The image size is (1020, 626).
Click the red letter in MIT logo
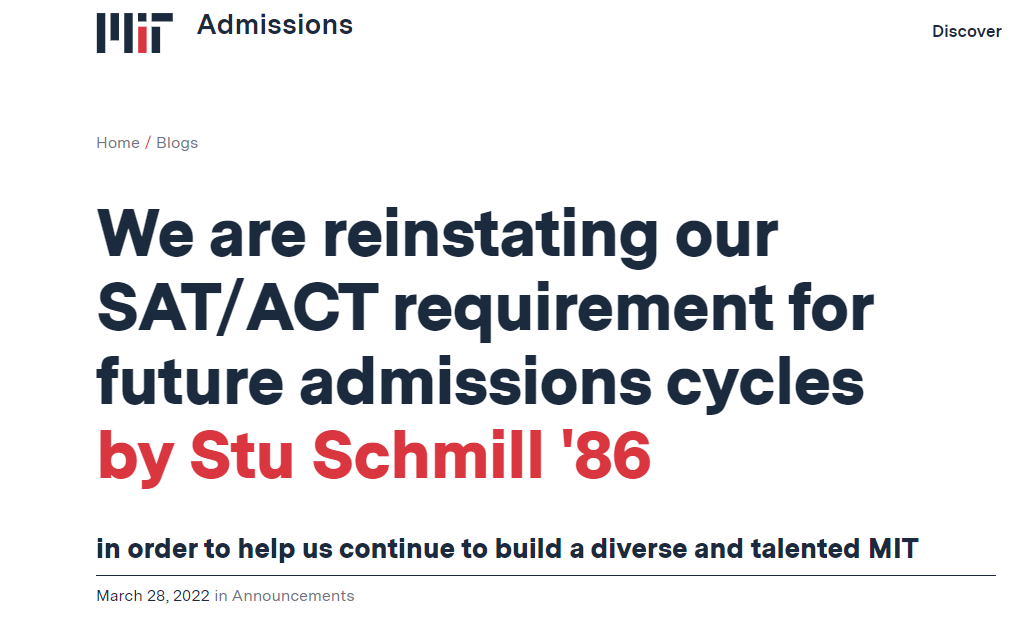142,38
